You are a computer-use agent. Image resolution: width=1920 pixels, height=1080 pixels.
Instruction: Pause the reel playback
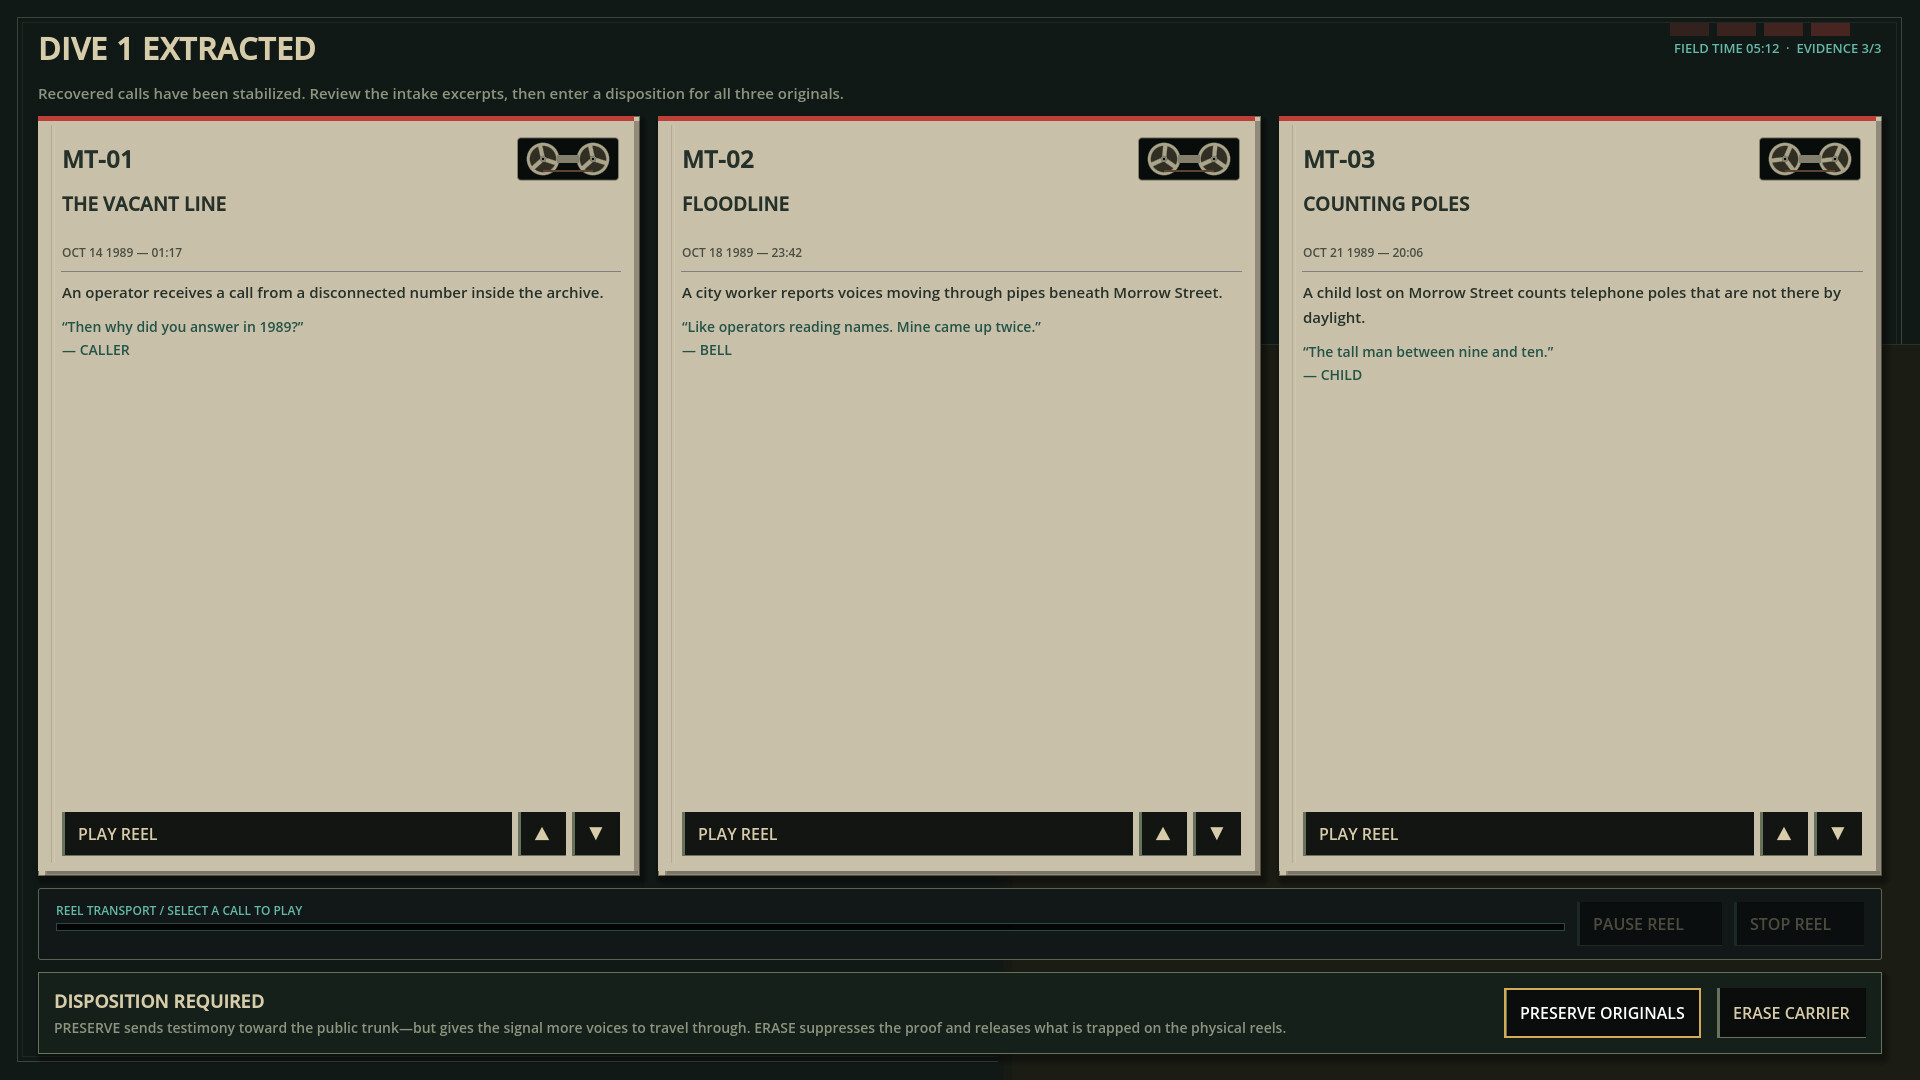1650,924
